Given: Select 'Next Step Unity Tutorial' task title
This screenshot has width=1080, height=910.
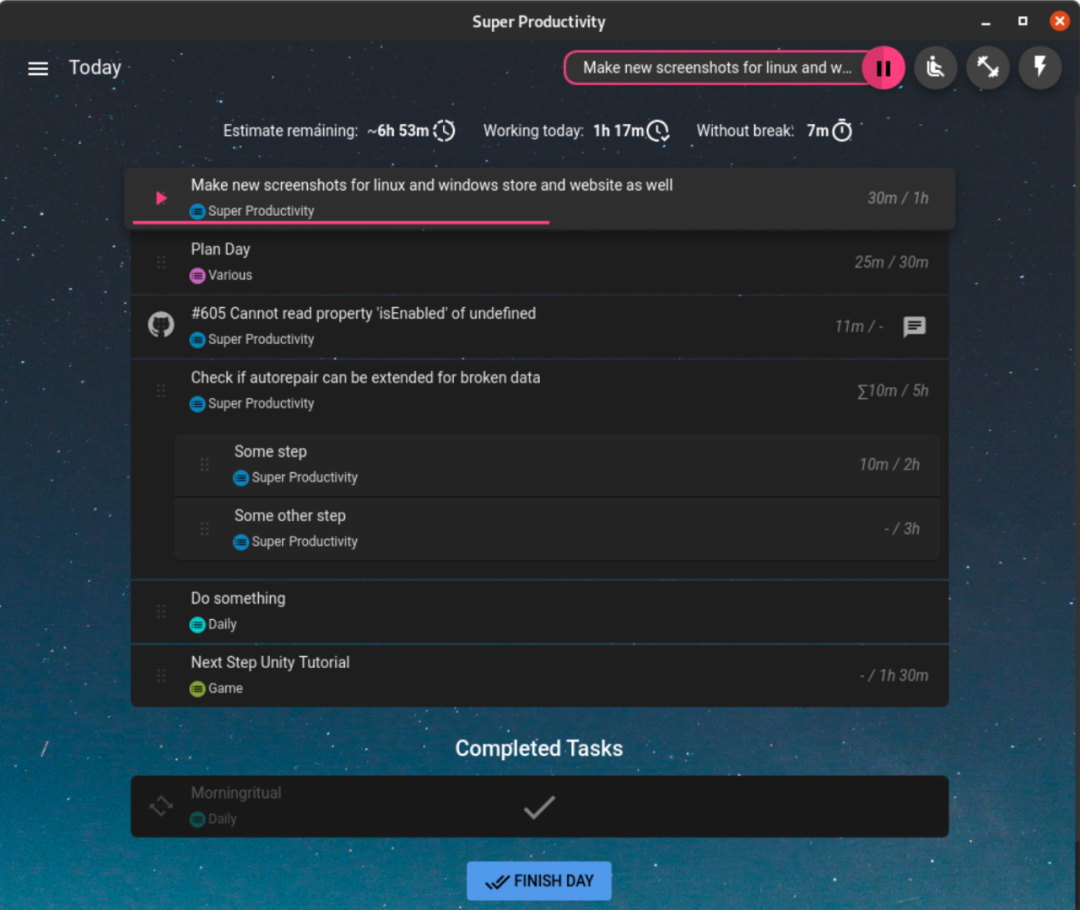Looking at the screenshot, I should pyautogui.click(x=270, y=662).
